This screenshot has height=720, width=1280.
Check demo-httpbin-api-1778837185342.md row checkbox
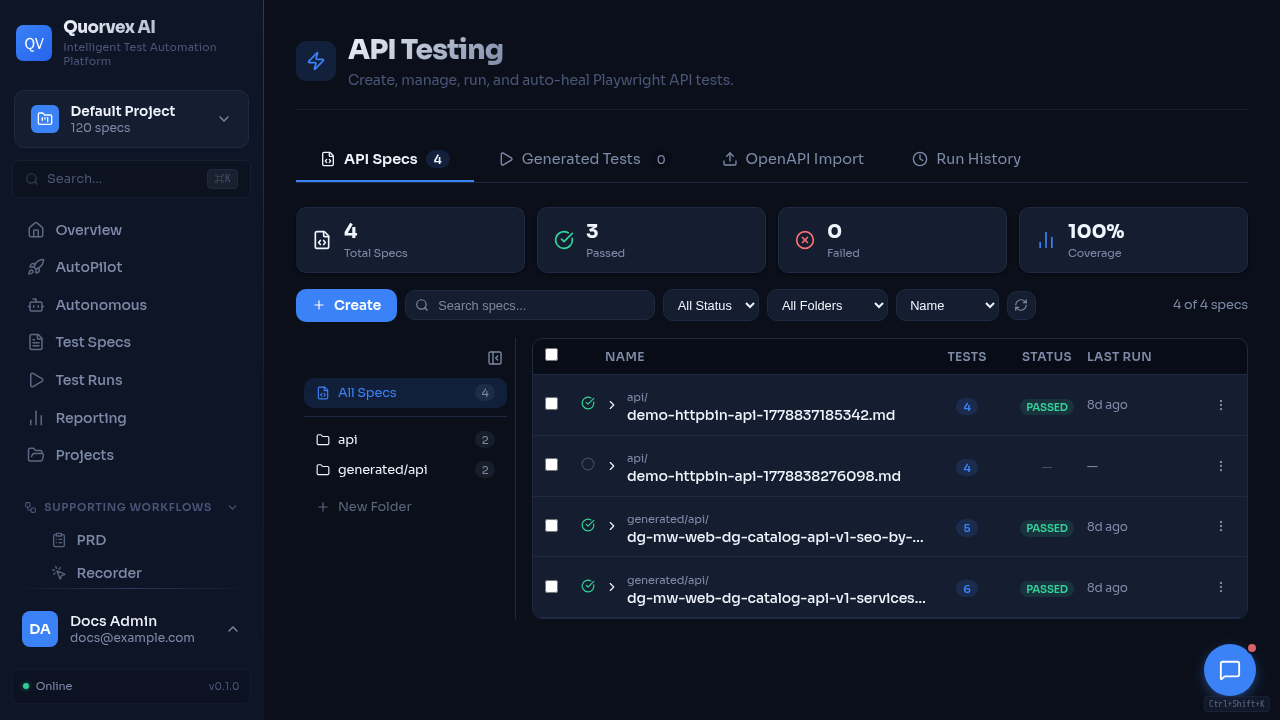[551, 403]
